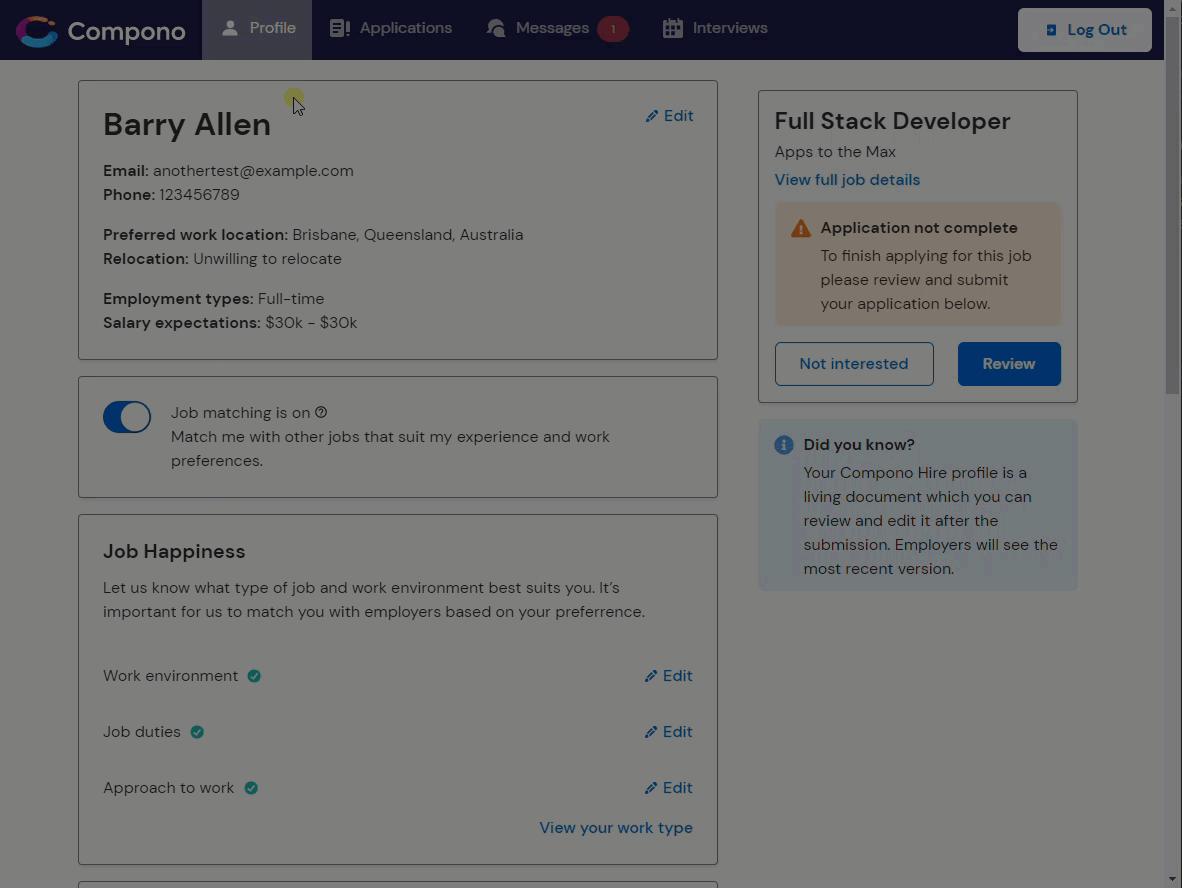Click the Profile person icon
Image resolution: width=1182 pixels, height=888 pixels.
pos(230,28)
